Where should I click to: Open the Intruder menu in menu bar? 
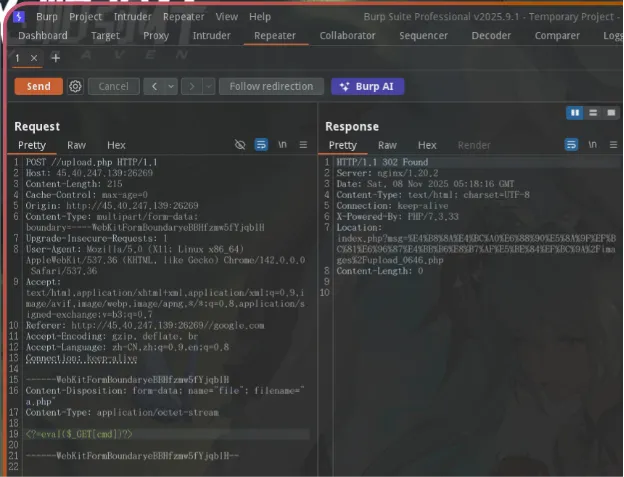[x=133, y=17]
